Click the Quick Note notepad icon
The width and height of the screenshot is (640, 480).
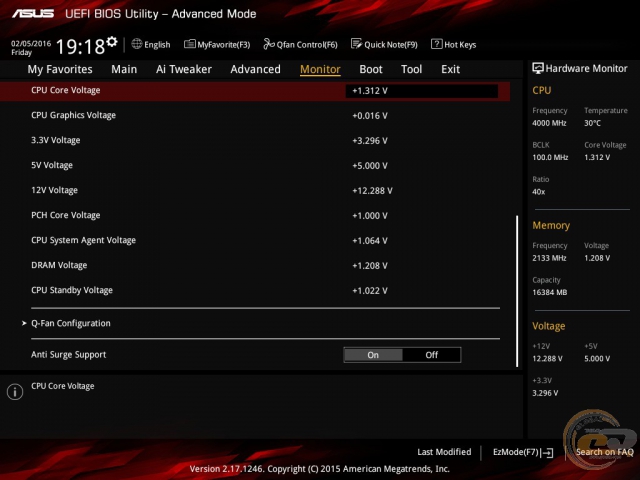(356, 44)
